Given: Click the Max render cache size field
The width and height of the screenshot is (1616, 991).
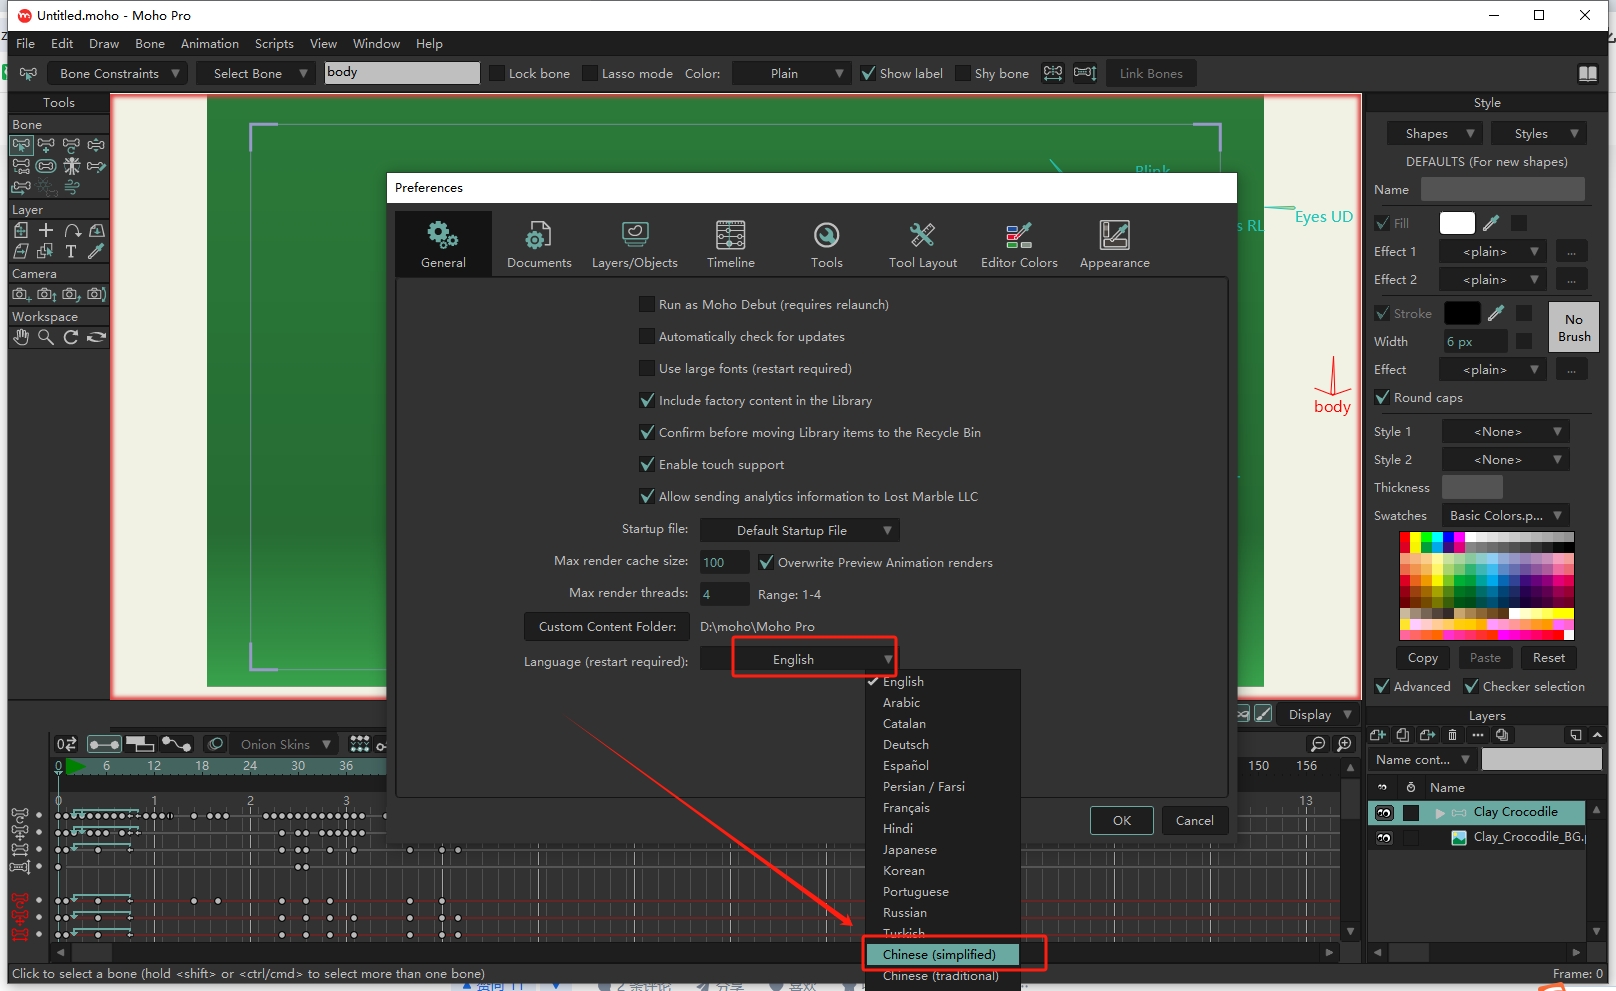Looking at the screenshot, I should (x=724, y=563).
